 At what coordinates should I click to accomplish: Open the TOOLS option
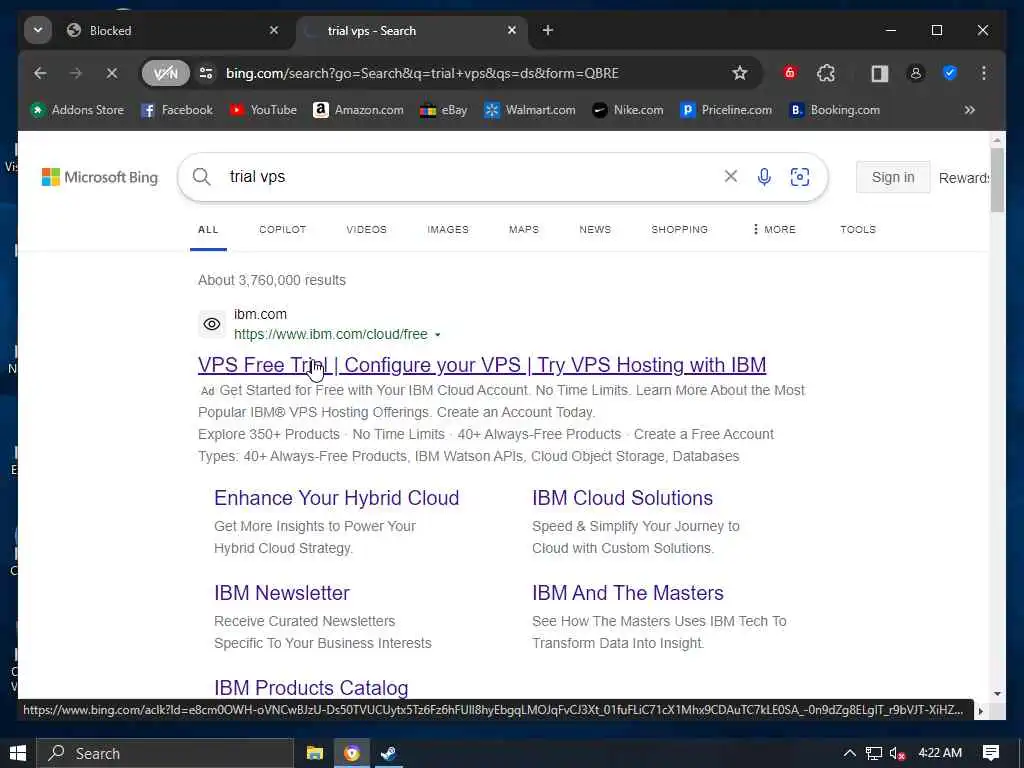click(858, 230)
